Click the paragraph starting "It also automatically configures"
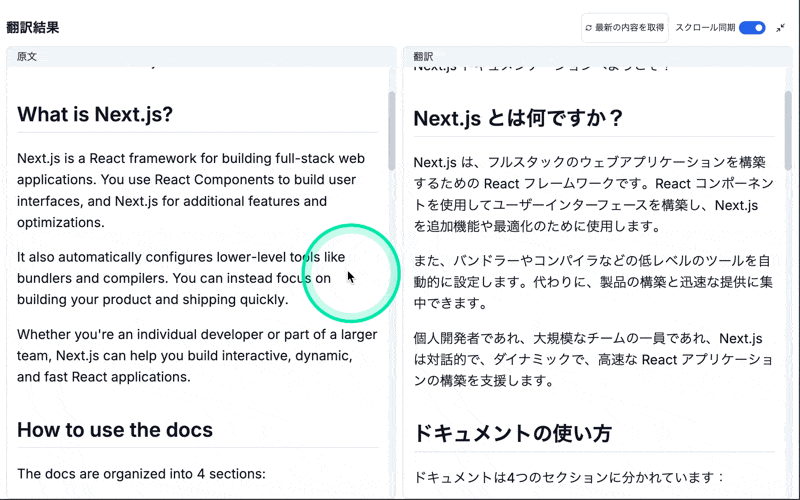 181,278
